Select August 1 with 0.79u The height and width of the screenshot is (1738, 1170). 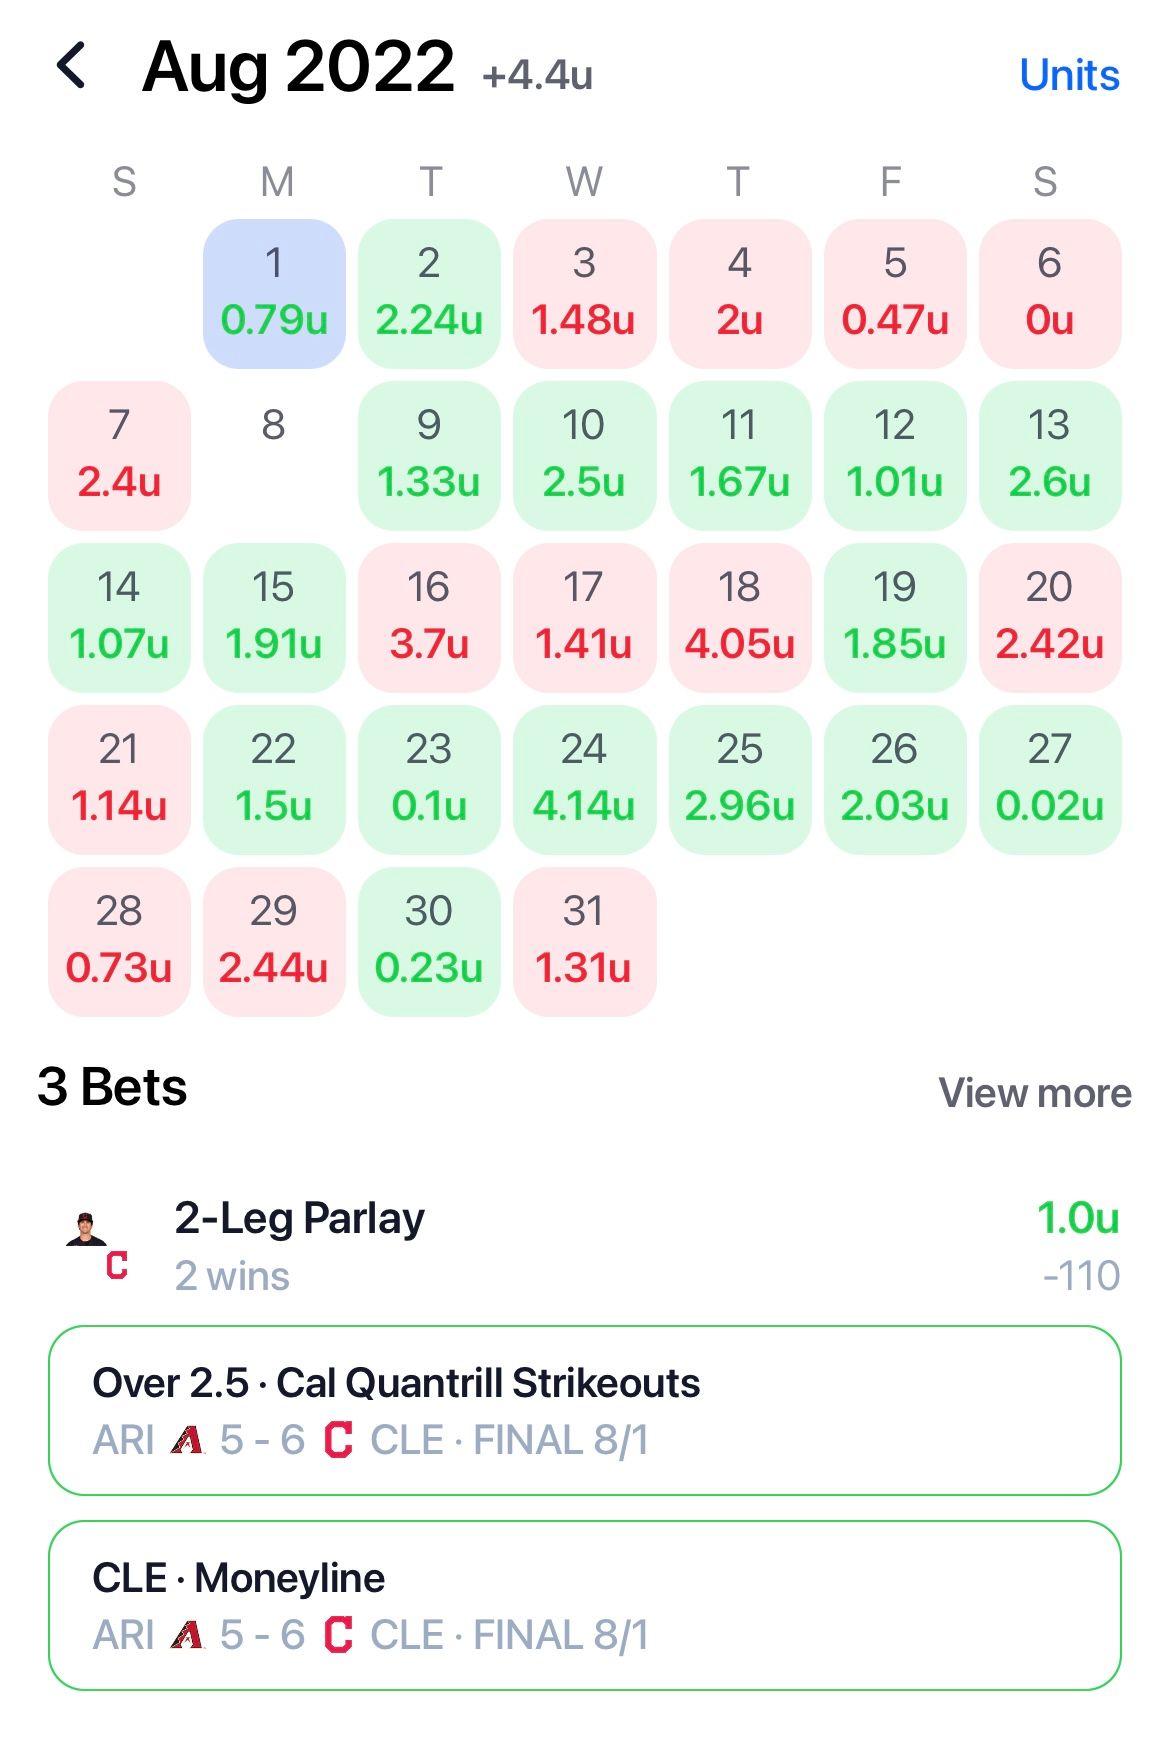coord(274,293)
